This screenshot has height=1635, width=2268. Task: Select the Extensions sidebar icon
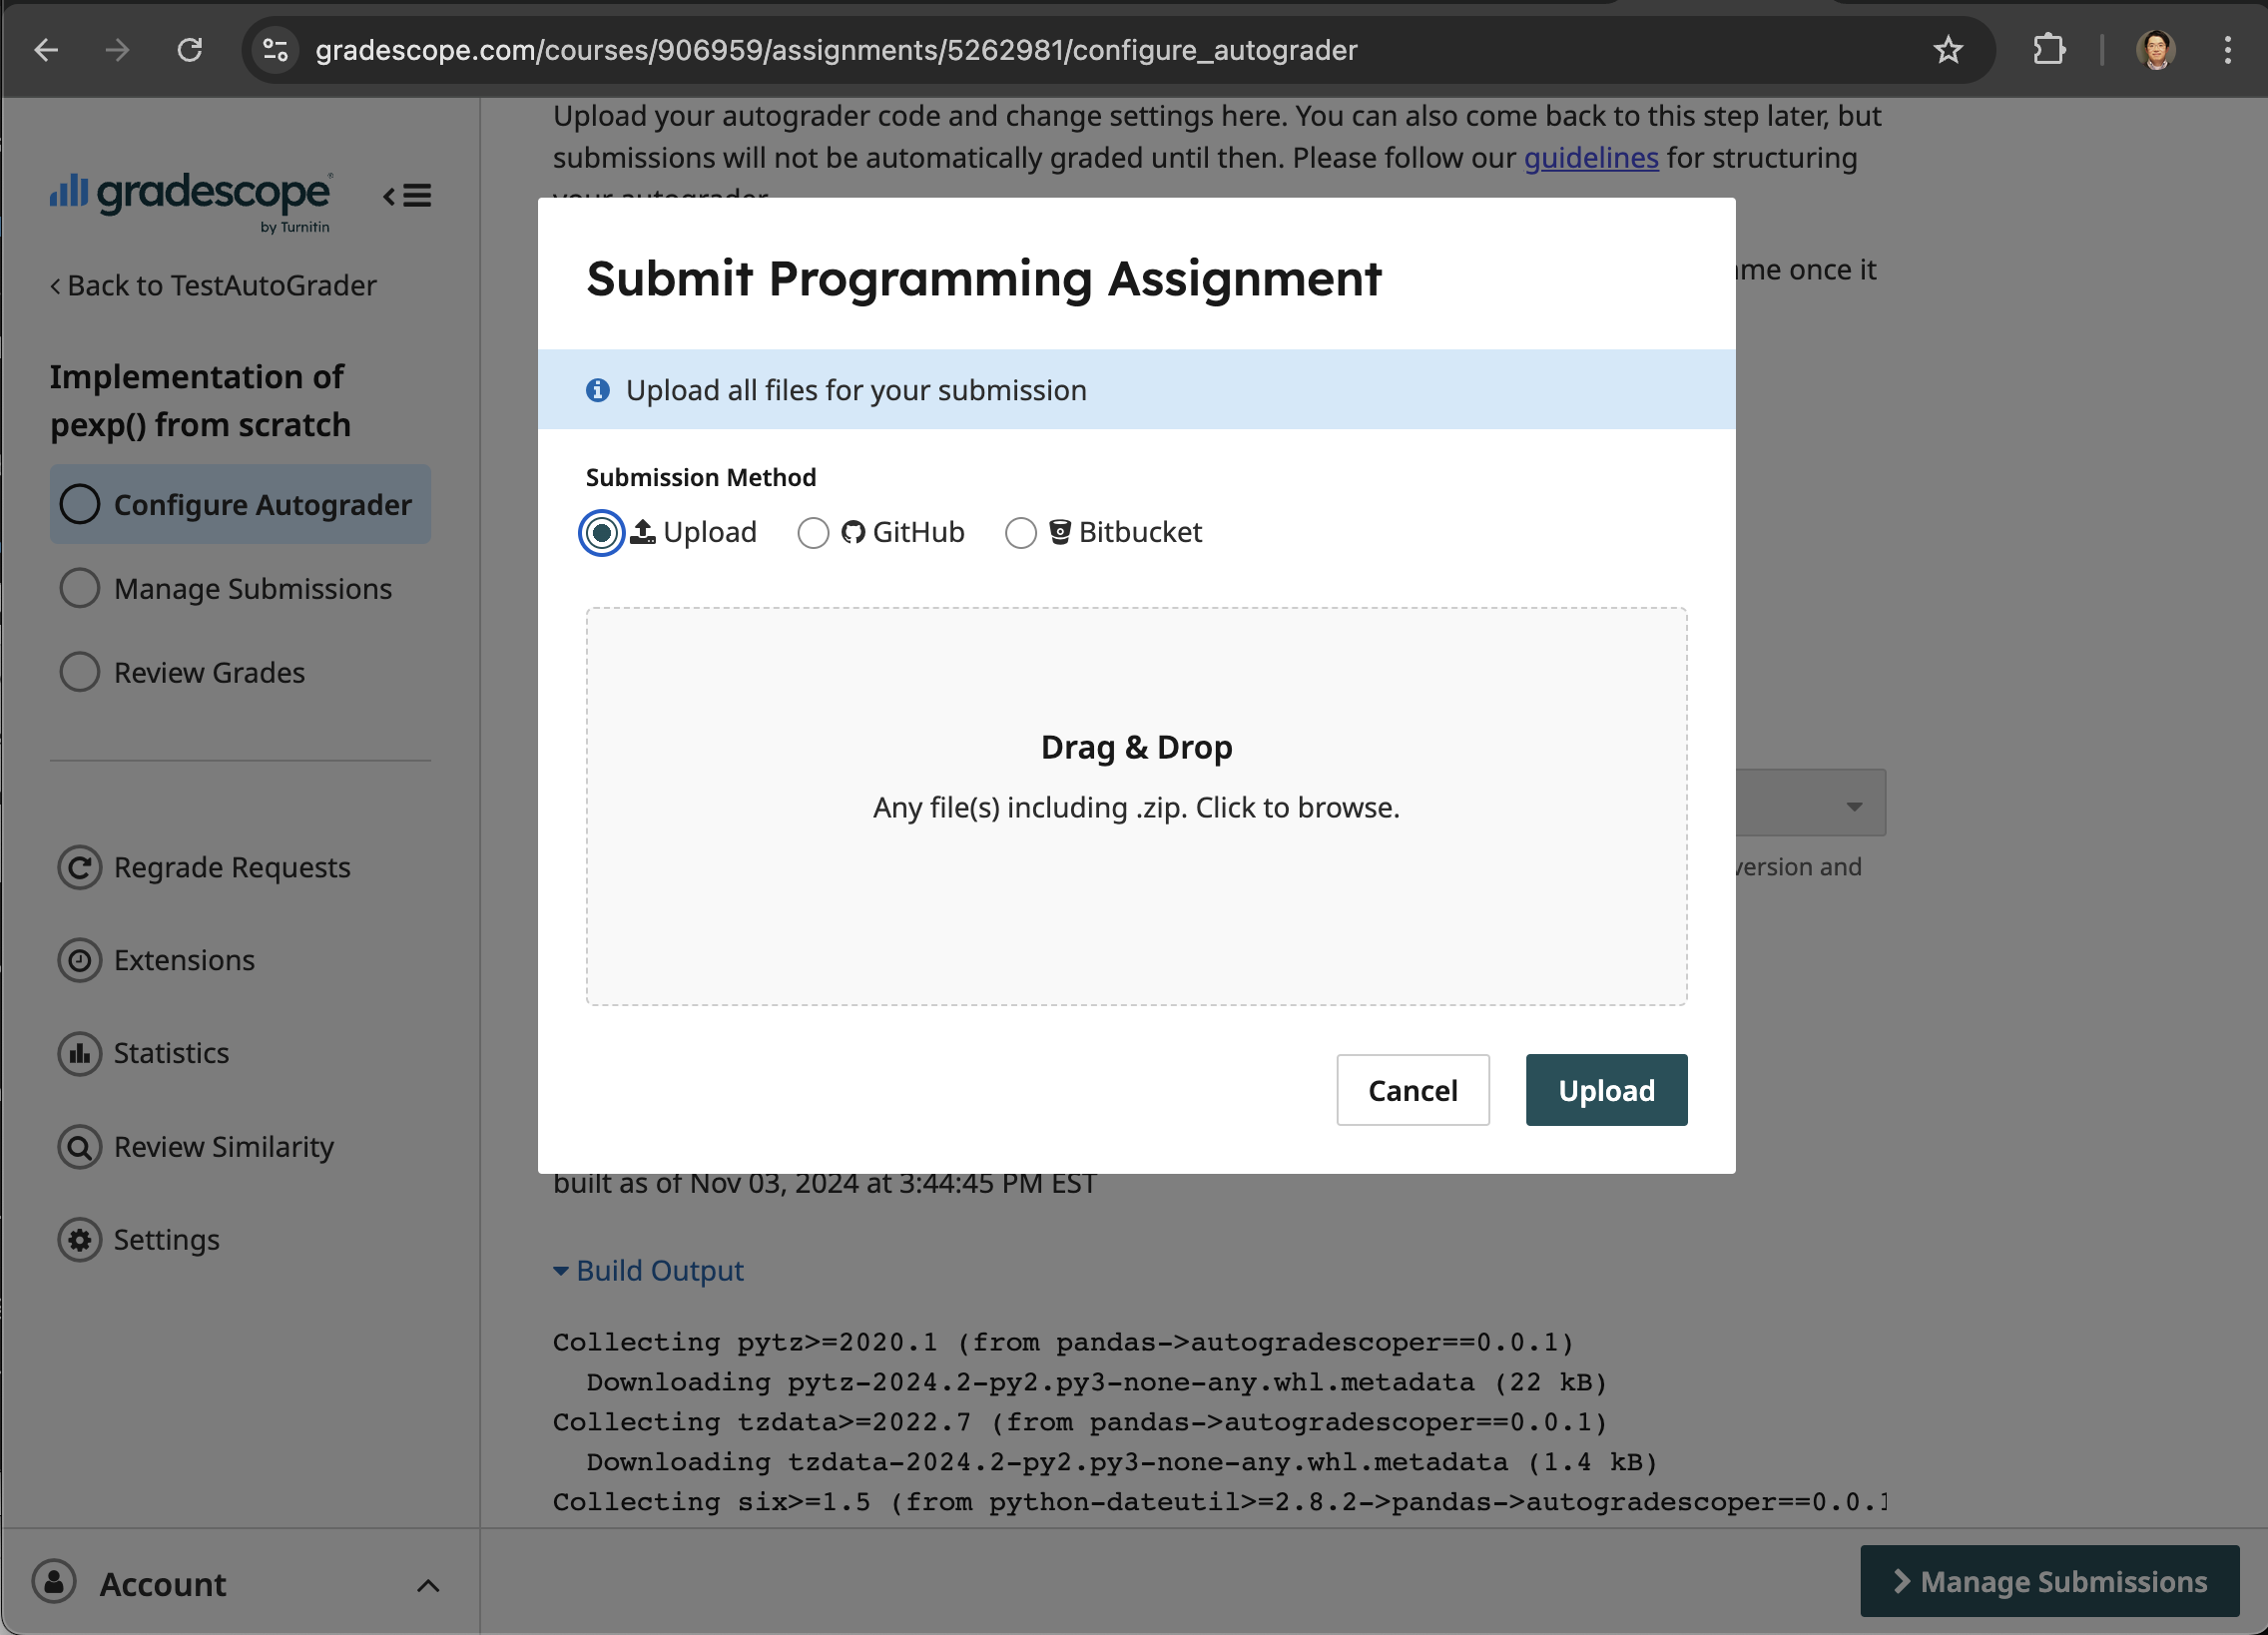80,960
